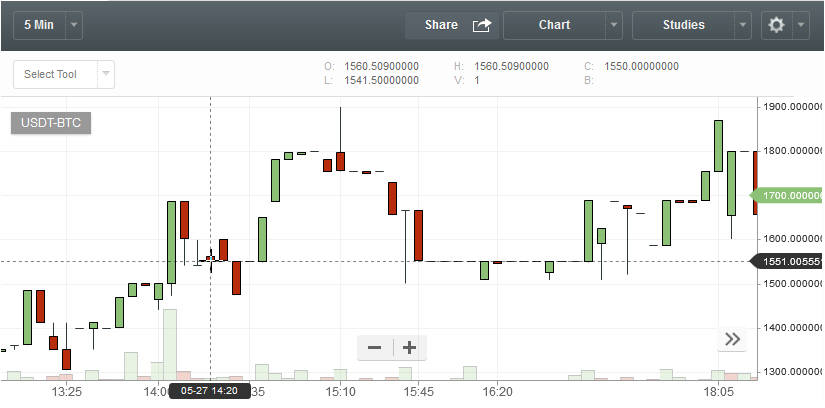
Task: Click the tall candle with 1900 wick
Action: (340, 161)
